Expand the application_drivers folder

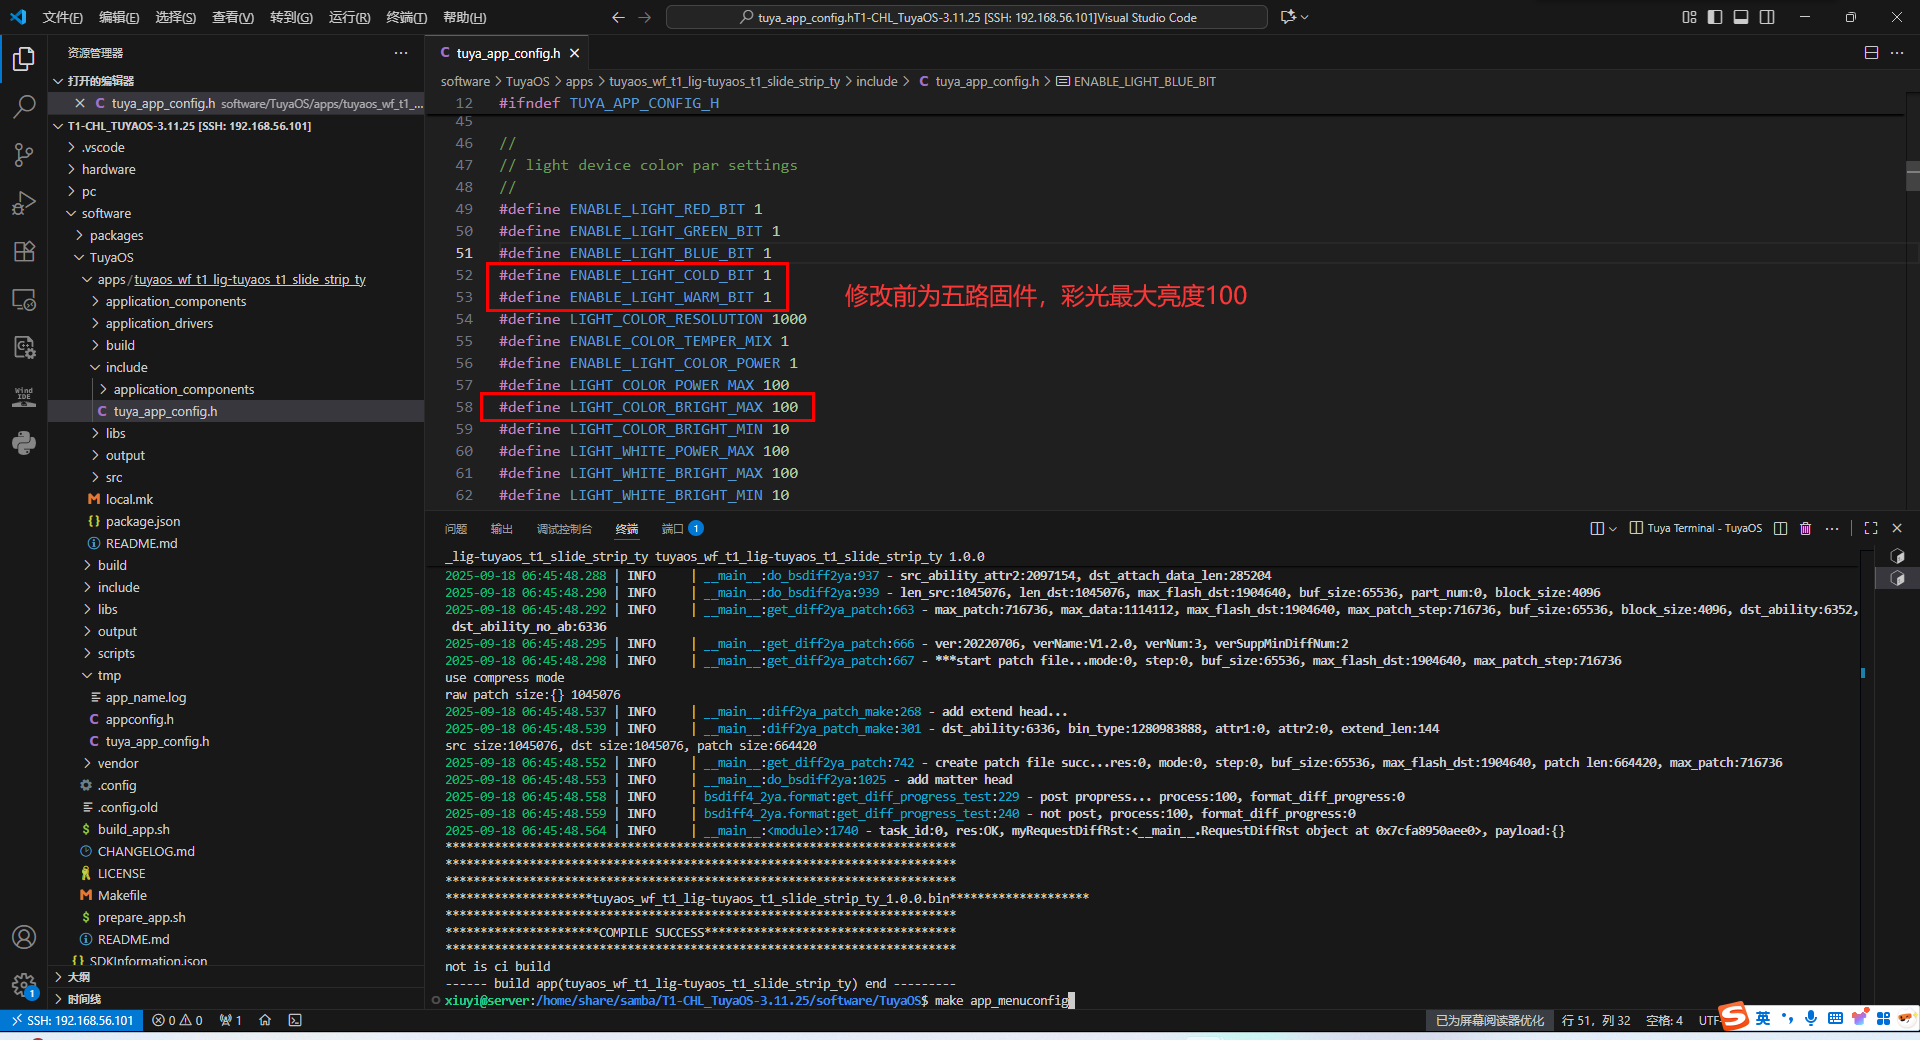[x=159, y=323]
